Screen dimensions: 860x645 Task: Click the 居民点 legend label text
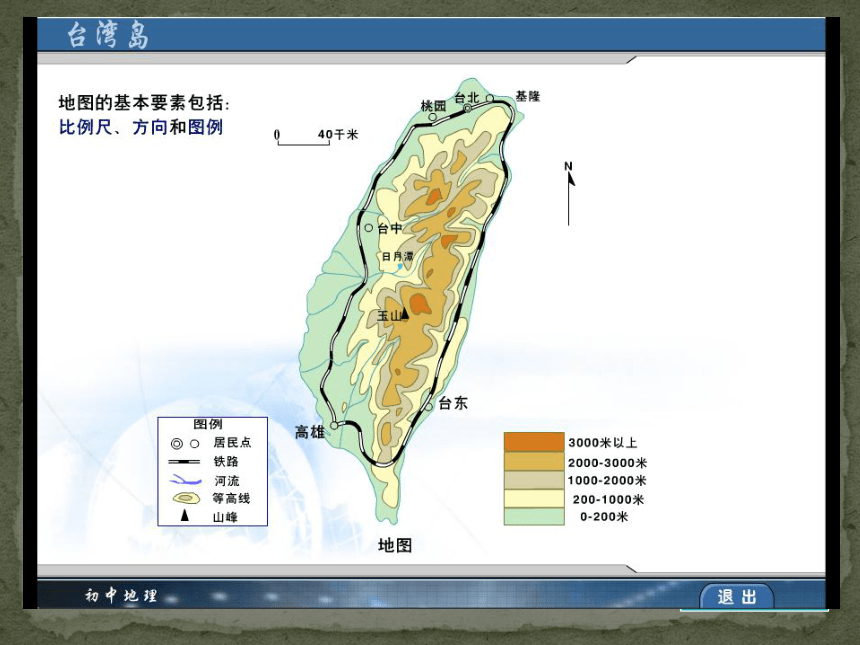pyautogui.click(x=232, y=442)
